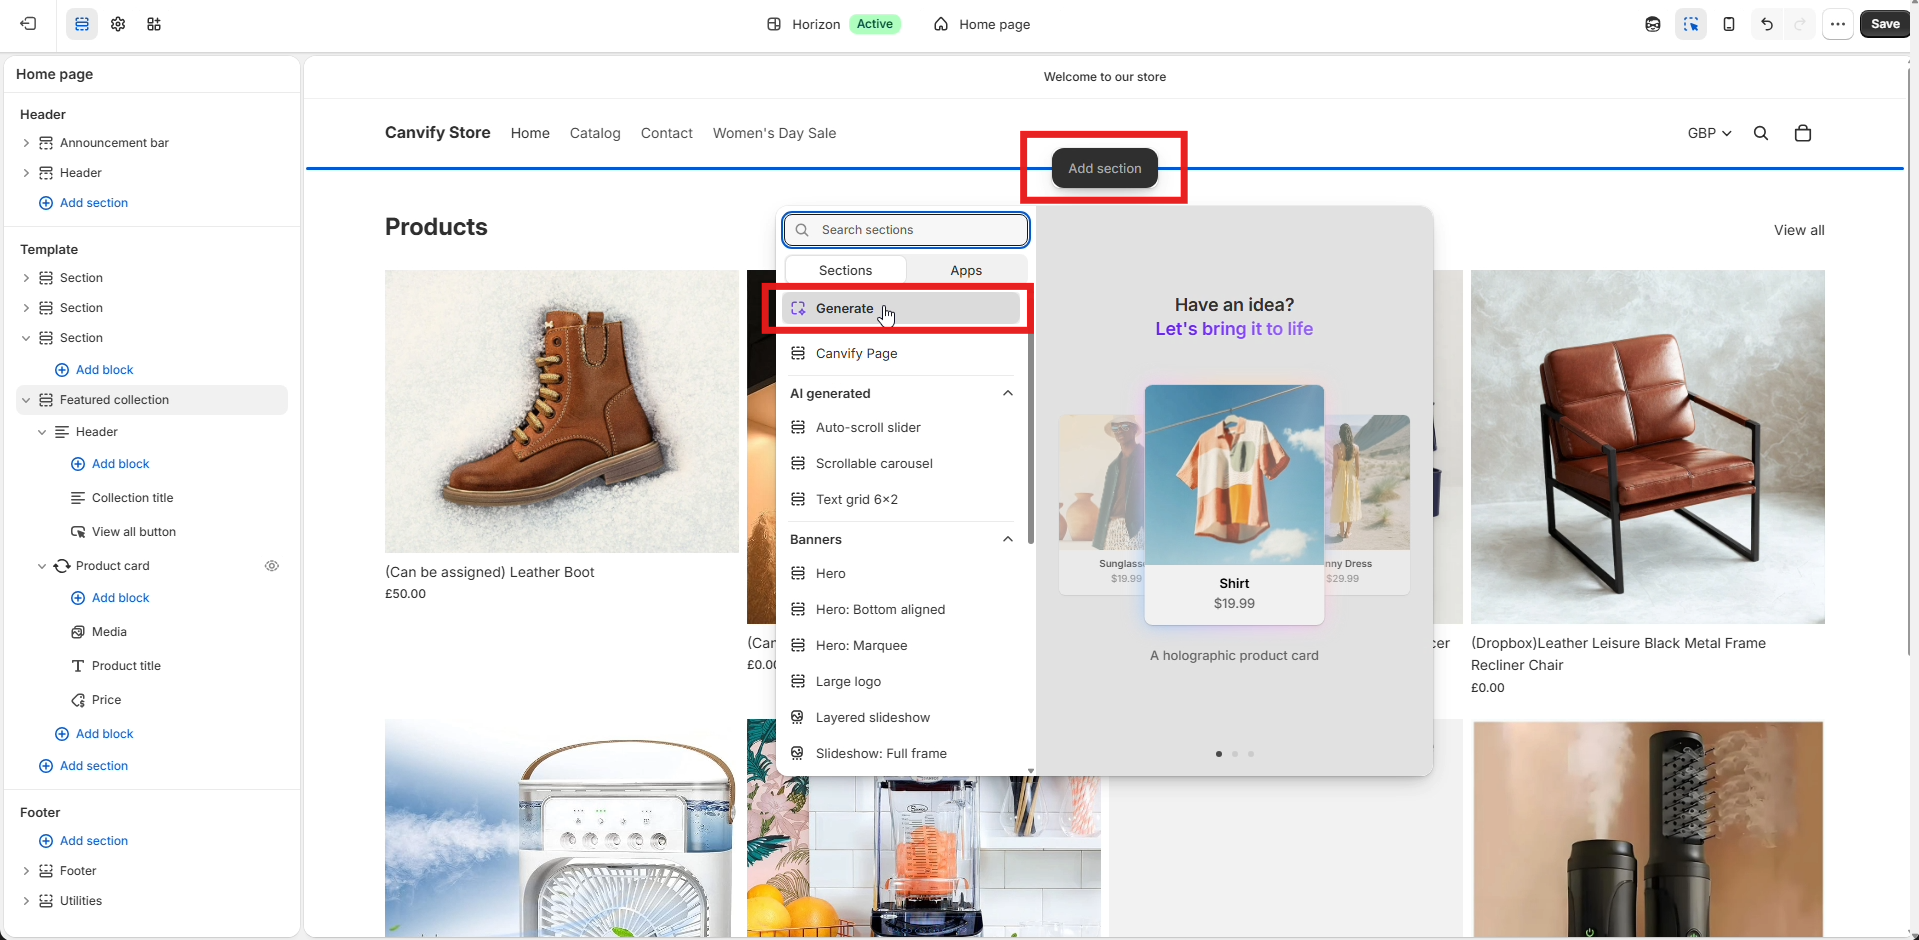The width and height of the screenshot is (1919, 940).
Task: Select the Auto-scroll slider section
Action: [900, 428]
